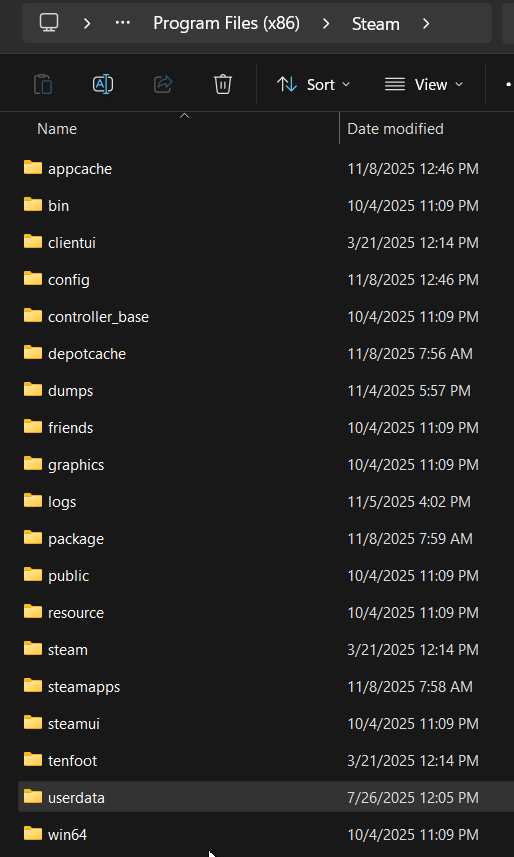Click the This PC monitor icon
Image resolution: width=514 pixels, height=857 pixels.
[x=49, y=22]
